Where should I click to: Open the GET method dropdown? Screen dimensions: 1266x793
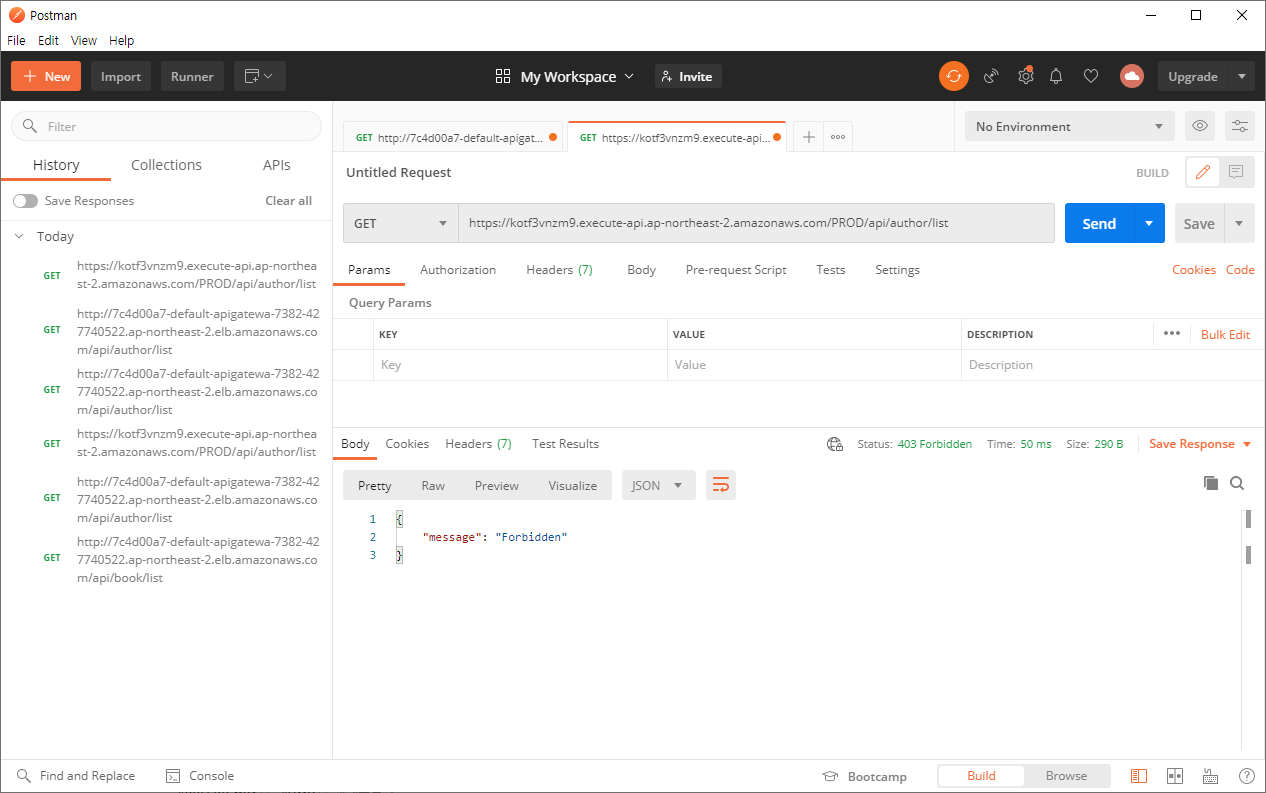pyautogui.click(x=400, y=223)
